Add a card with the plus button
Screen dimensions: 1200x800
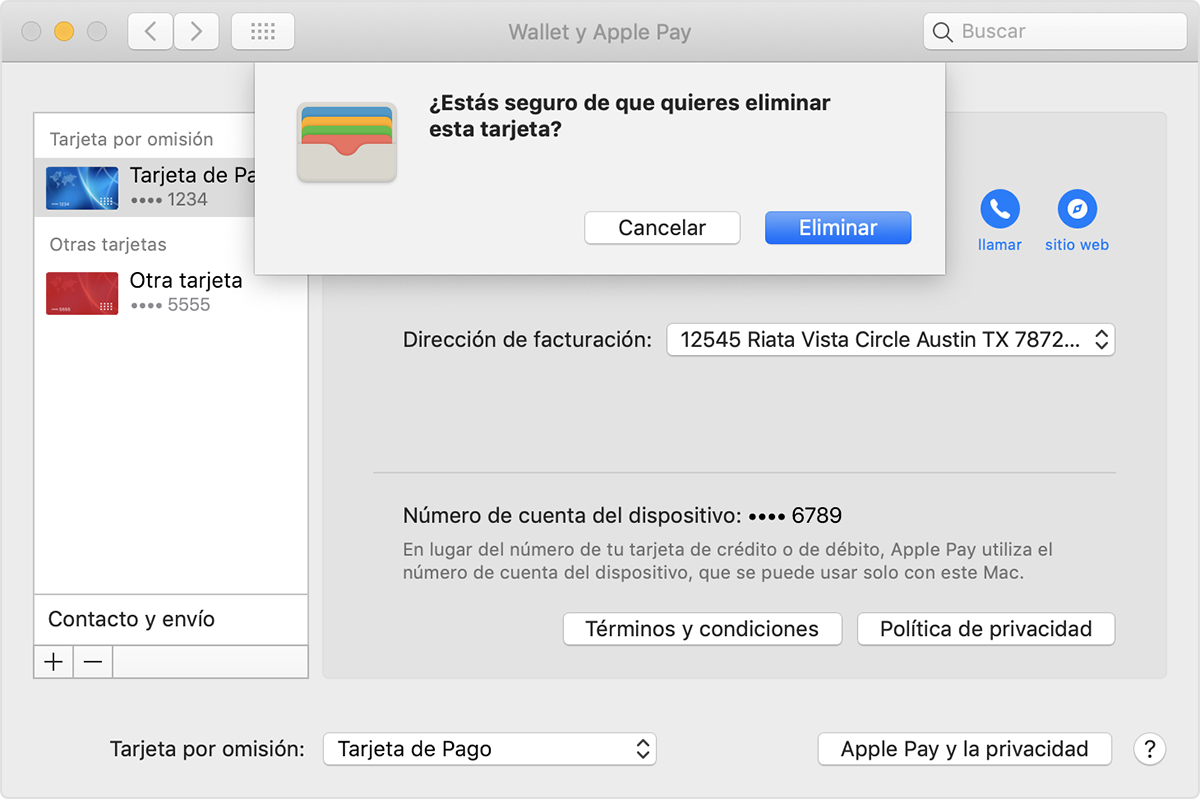tap(54, 662)
